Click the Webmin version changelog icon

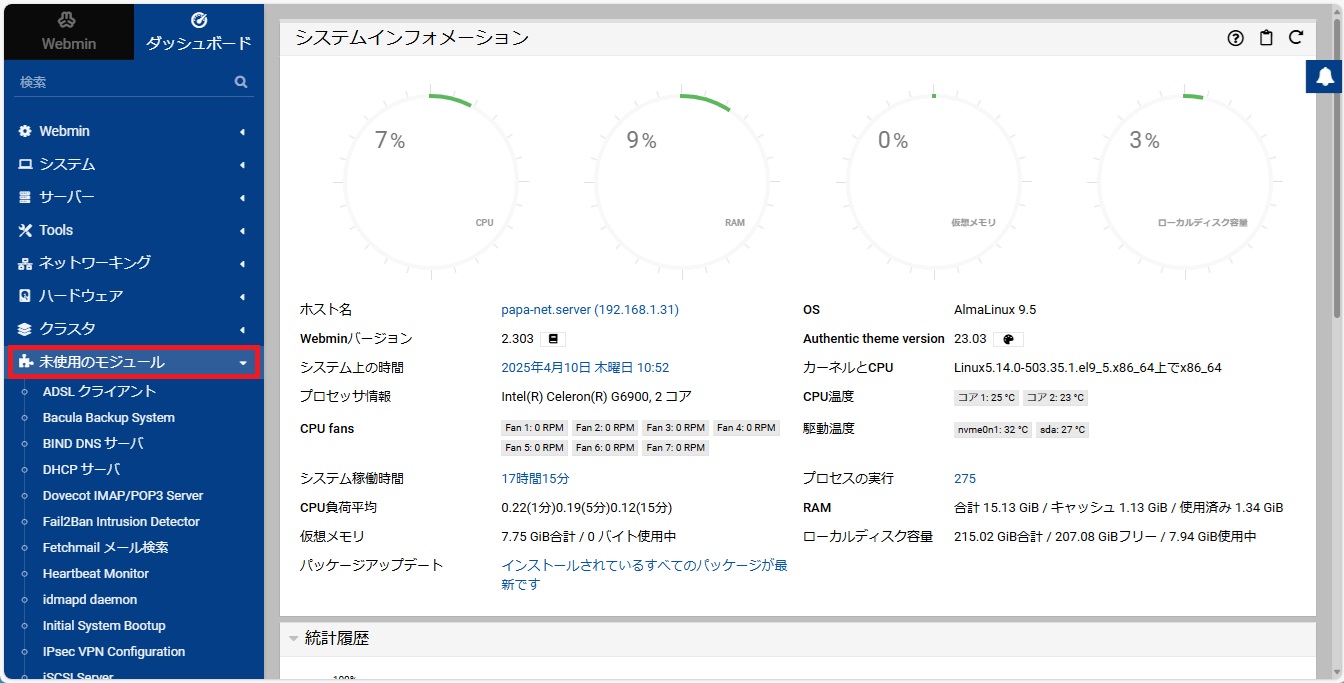click(x=553, y=339)
